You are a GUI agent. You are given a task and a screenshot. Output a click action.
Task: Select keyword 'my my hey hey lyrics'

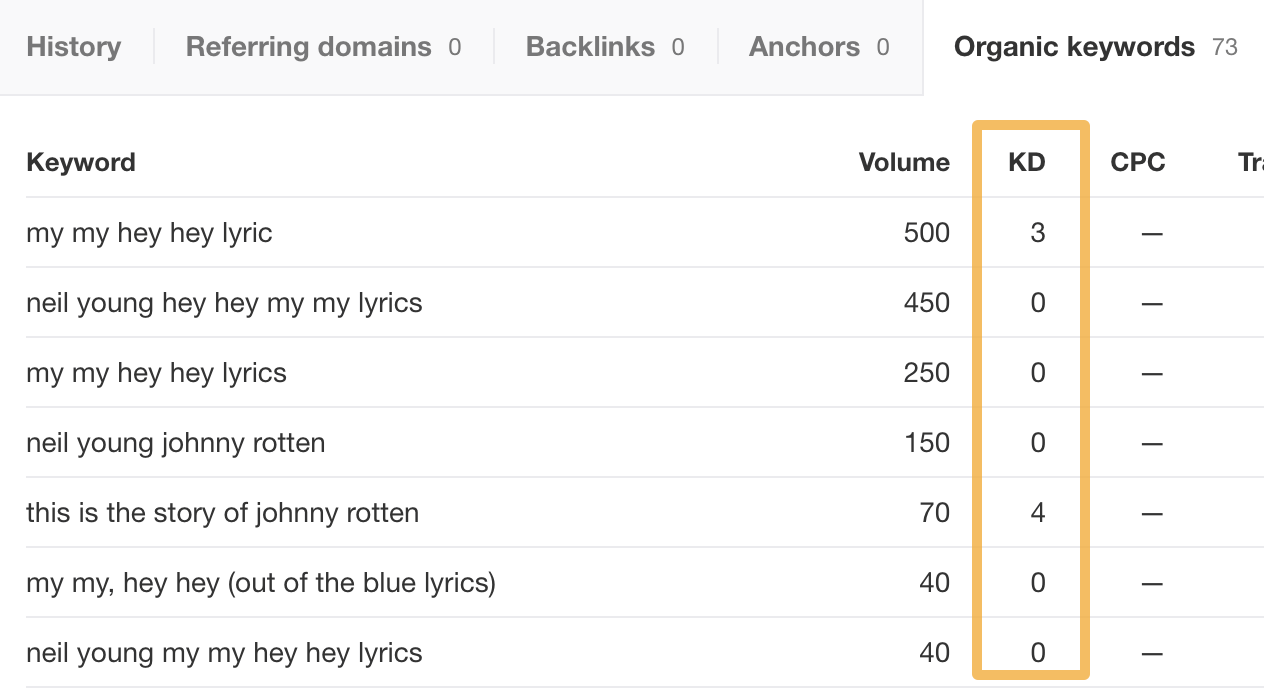tap(157, 372)
